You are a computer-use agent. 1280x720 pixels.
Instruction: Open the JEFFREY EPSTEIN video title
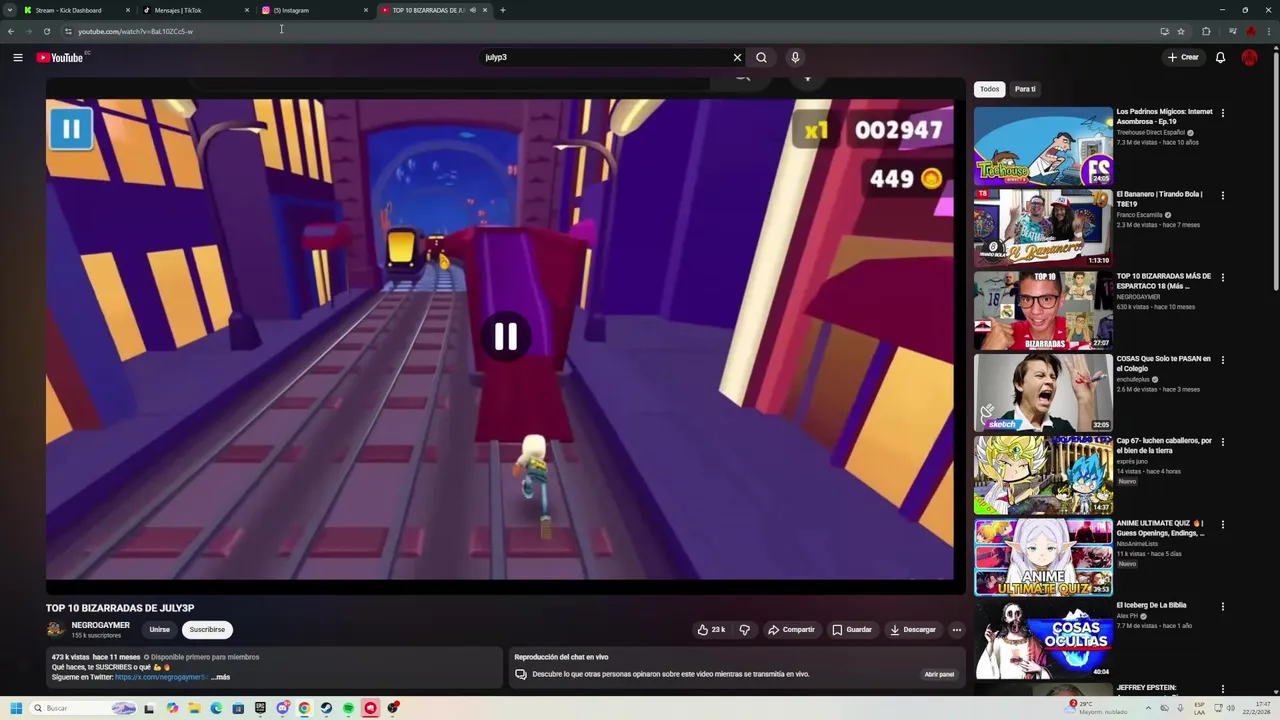click(1146, 688)
